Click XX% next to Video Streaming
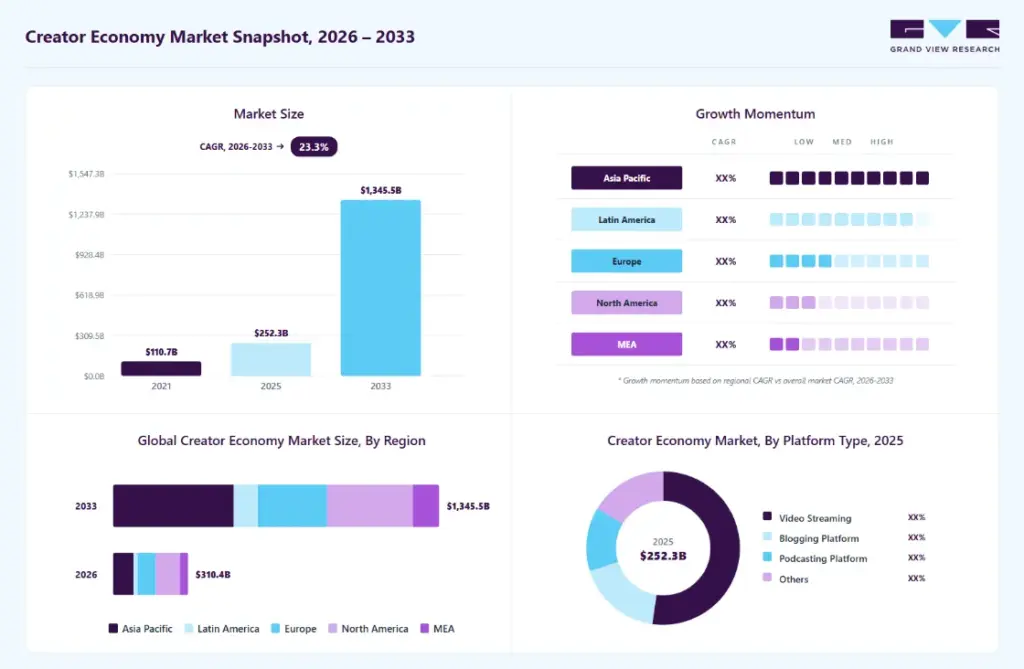1024x669 pixels. click(x=916, y=517)
